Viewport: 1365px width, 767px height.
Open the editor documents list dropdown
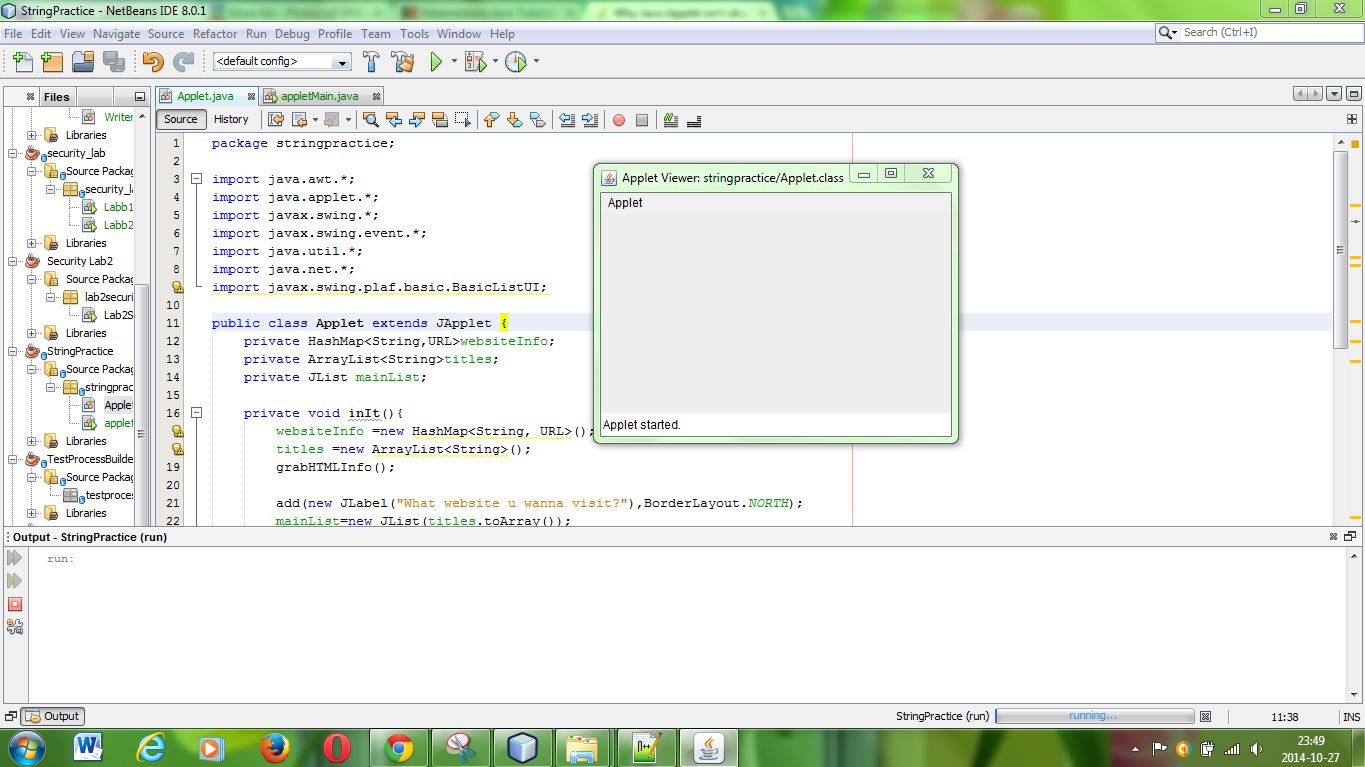tap(1334, 94)
